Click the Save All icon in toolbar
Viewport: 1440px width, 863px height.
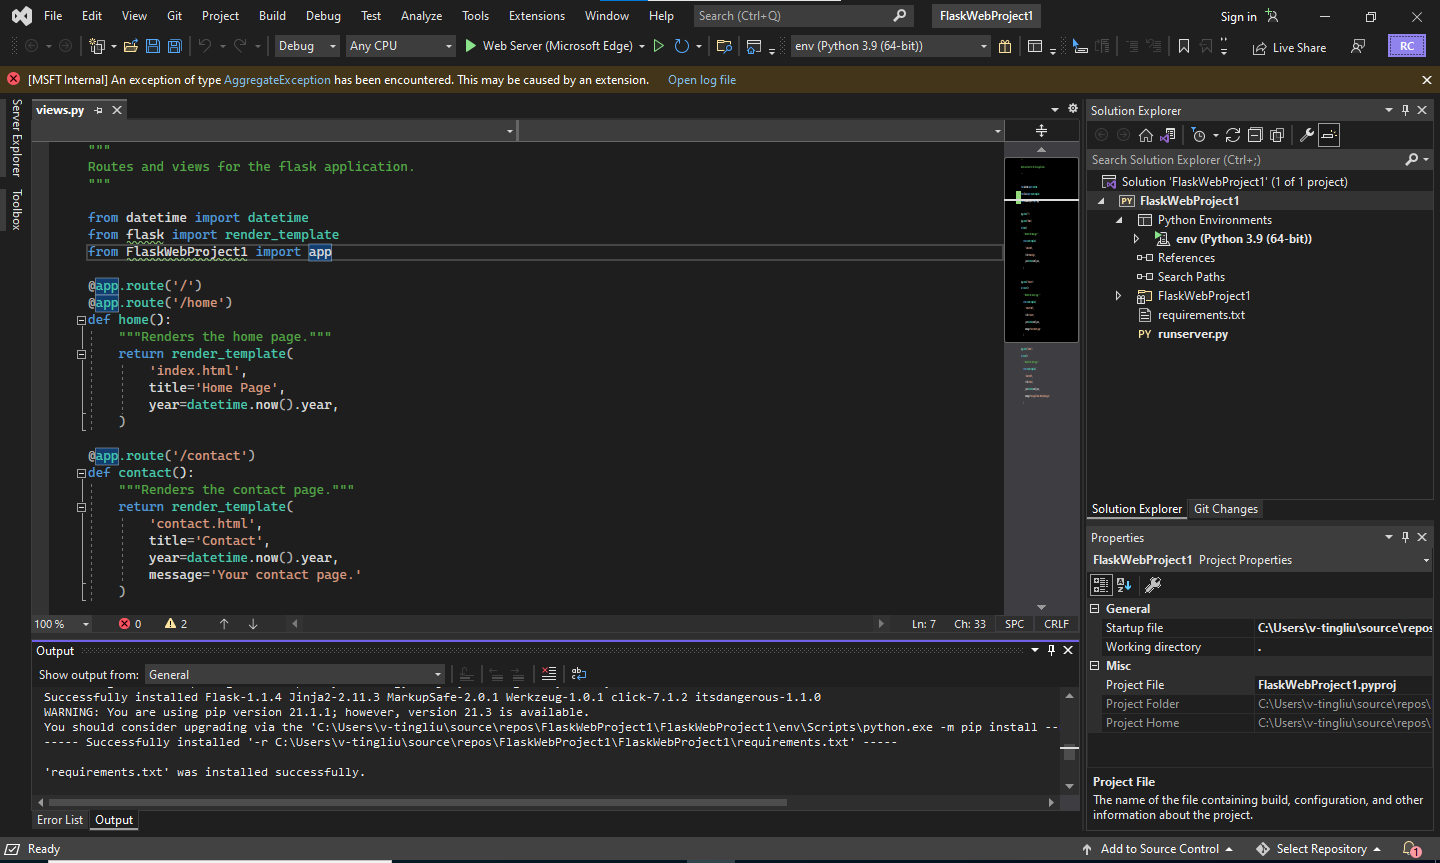[x=174, y=46]
